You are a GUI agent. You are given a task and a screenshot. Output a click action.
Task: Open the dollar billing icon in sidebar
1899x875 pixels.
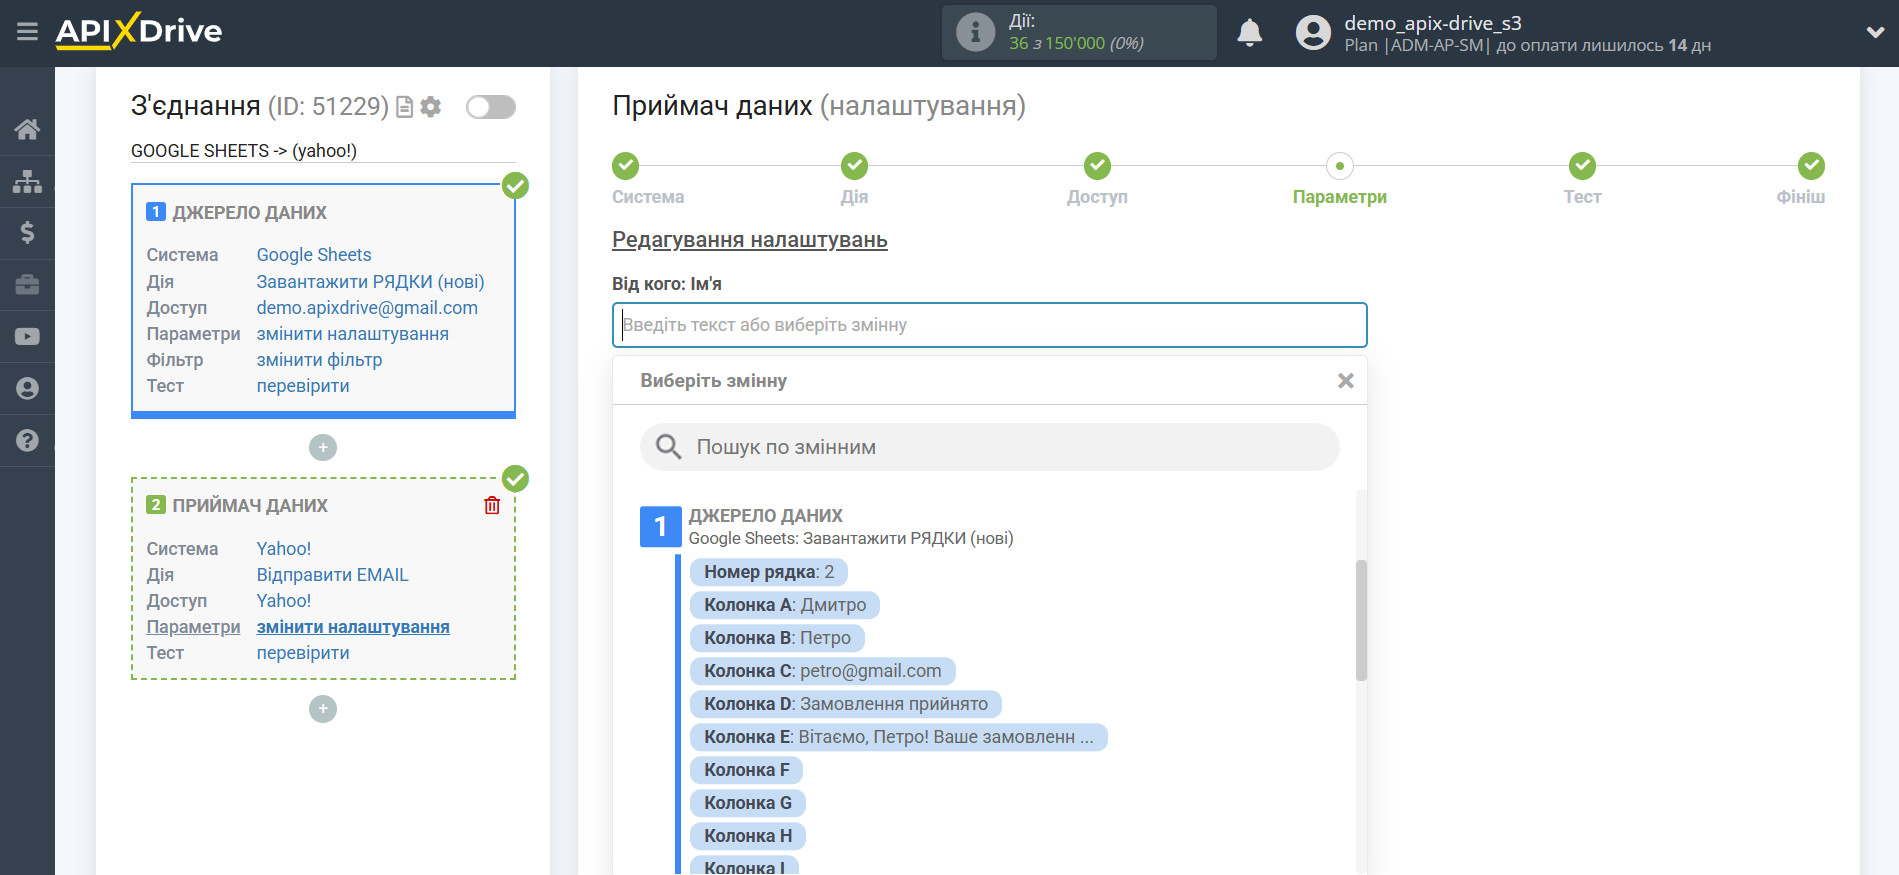(27, 233)
